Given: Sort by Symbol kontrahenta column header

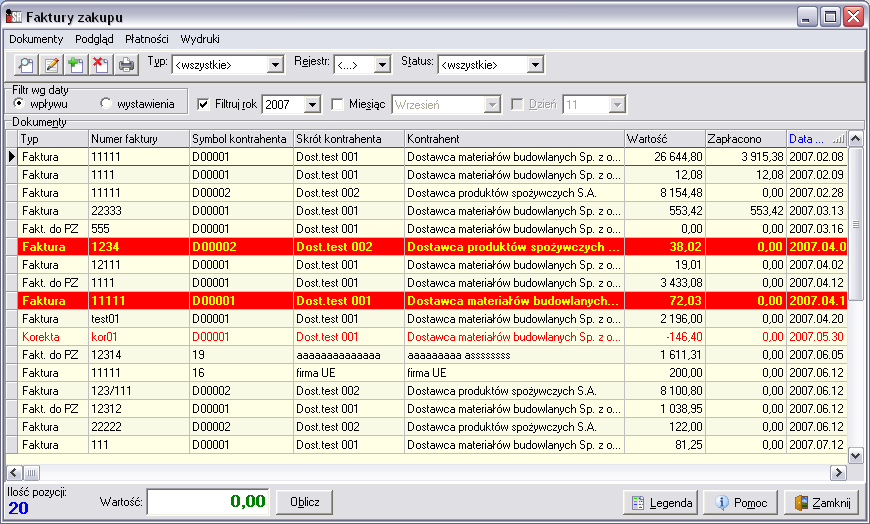Looking at the screenshot, I should click(241, 139).
